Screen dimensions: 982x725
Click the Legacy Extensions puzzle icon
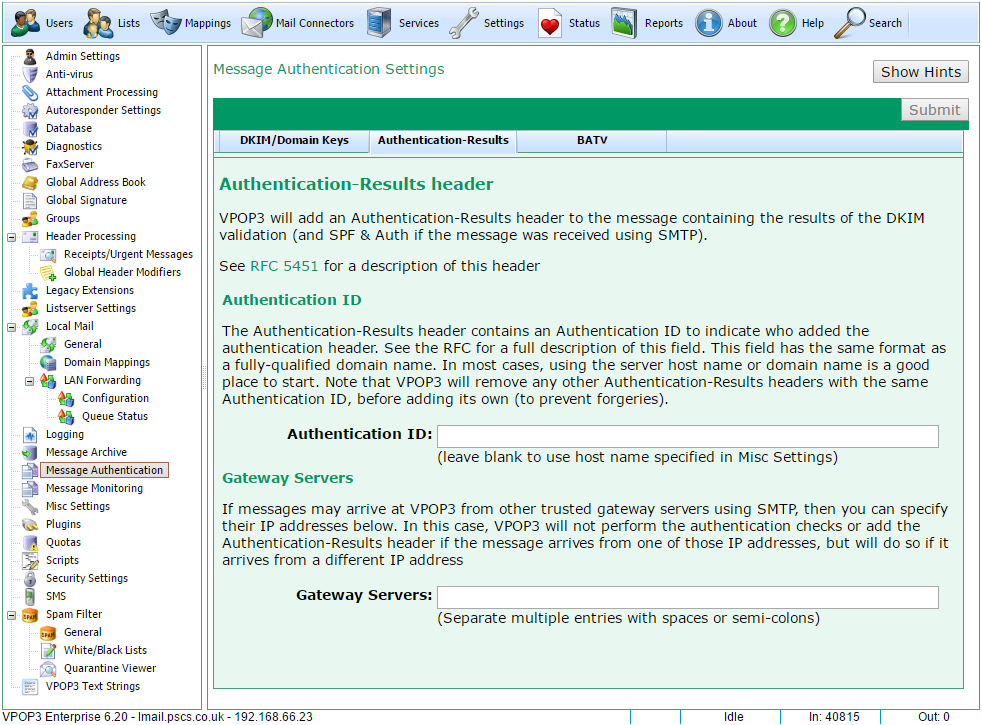pos(30,291)
